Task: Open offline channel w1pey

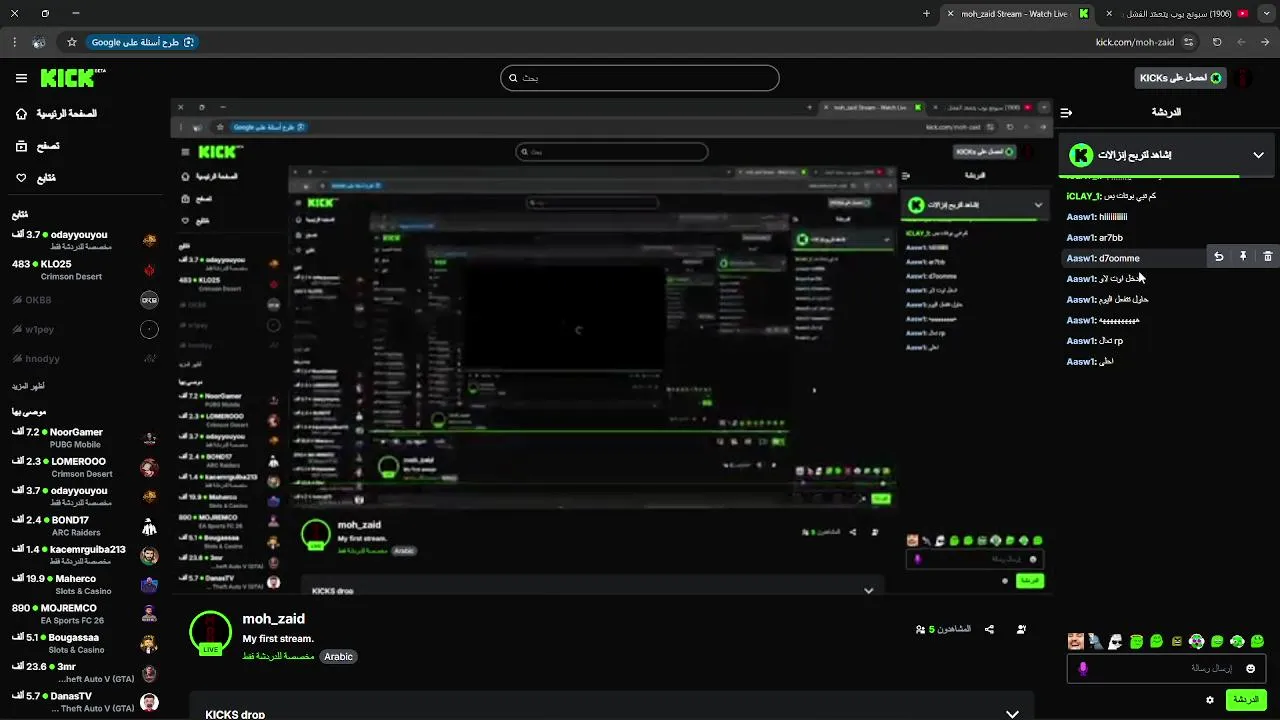Action: coord(84,329)
